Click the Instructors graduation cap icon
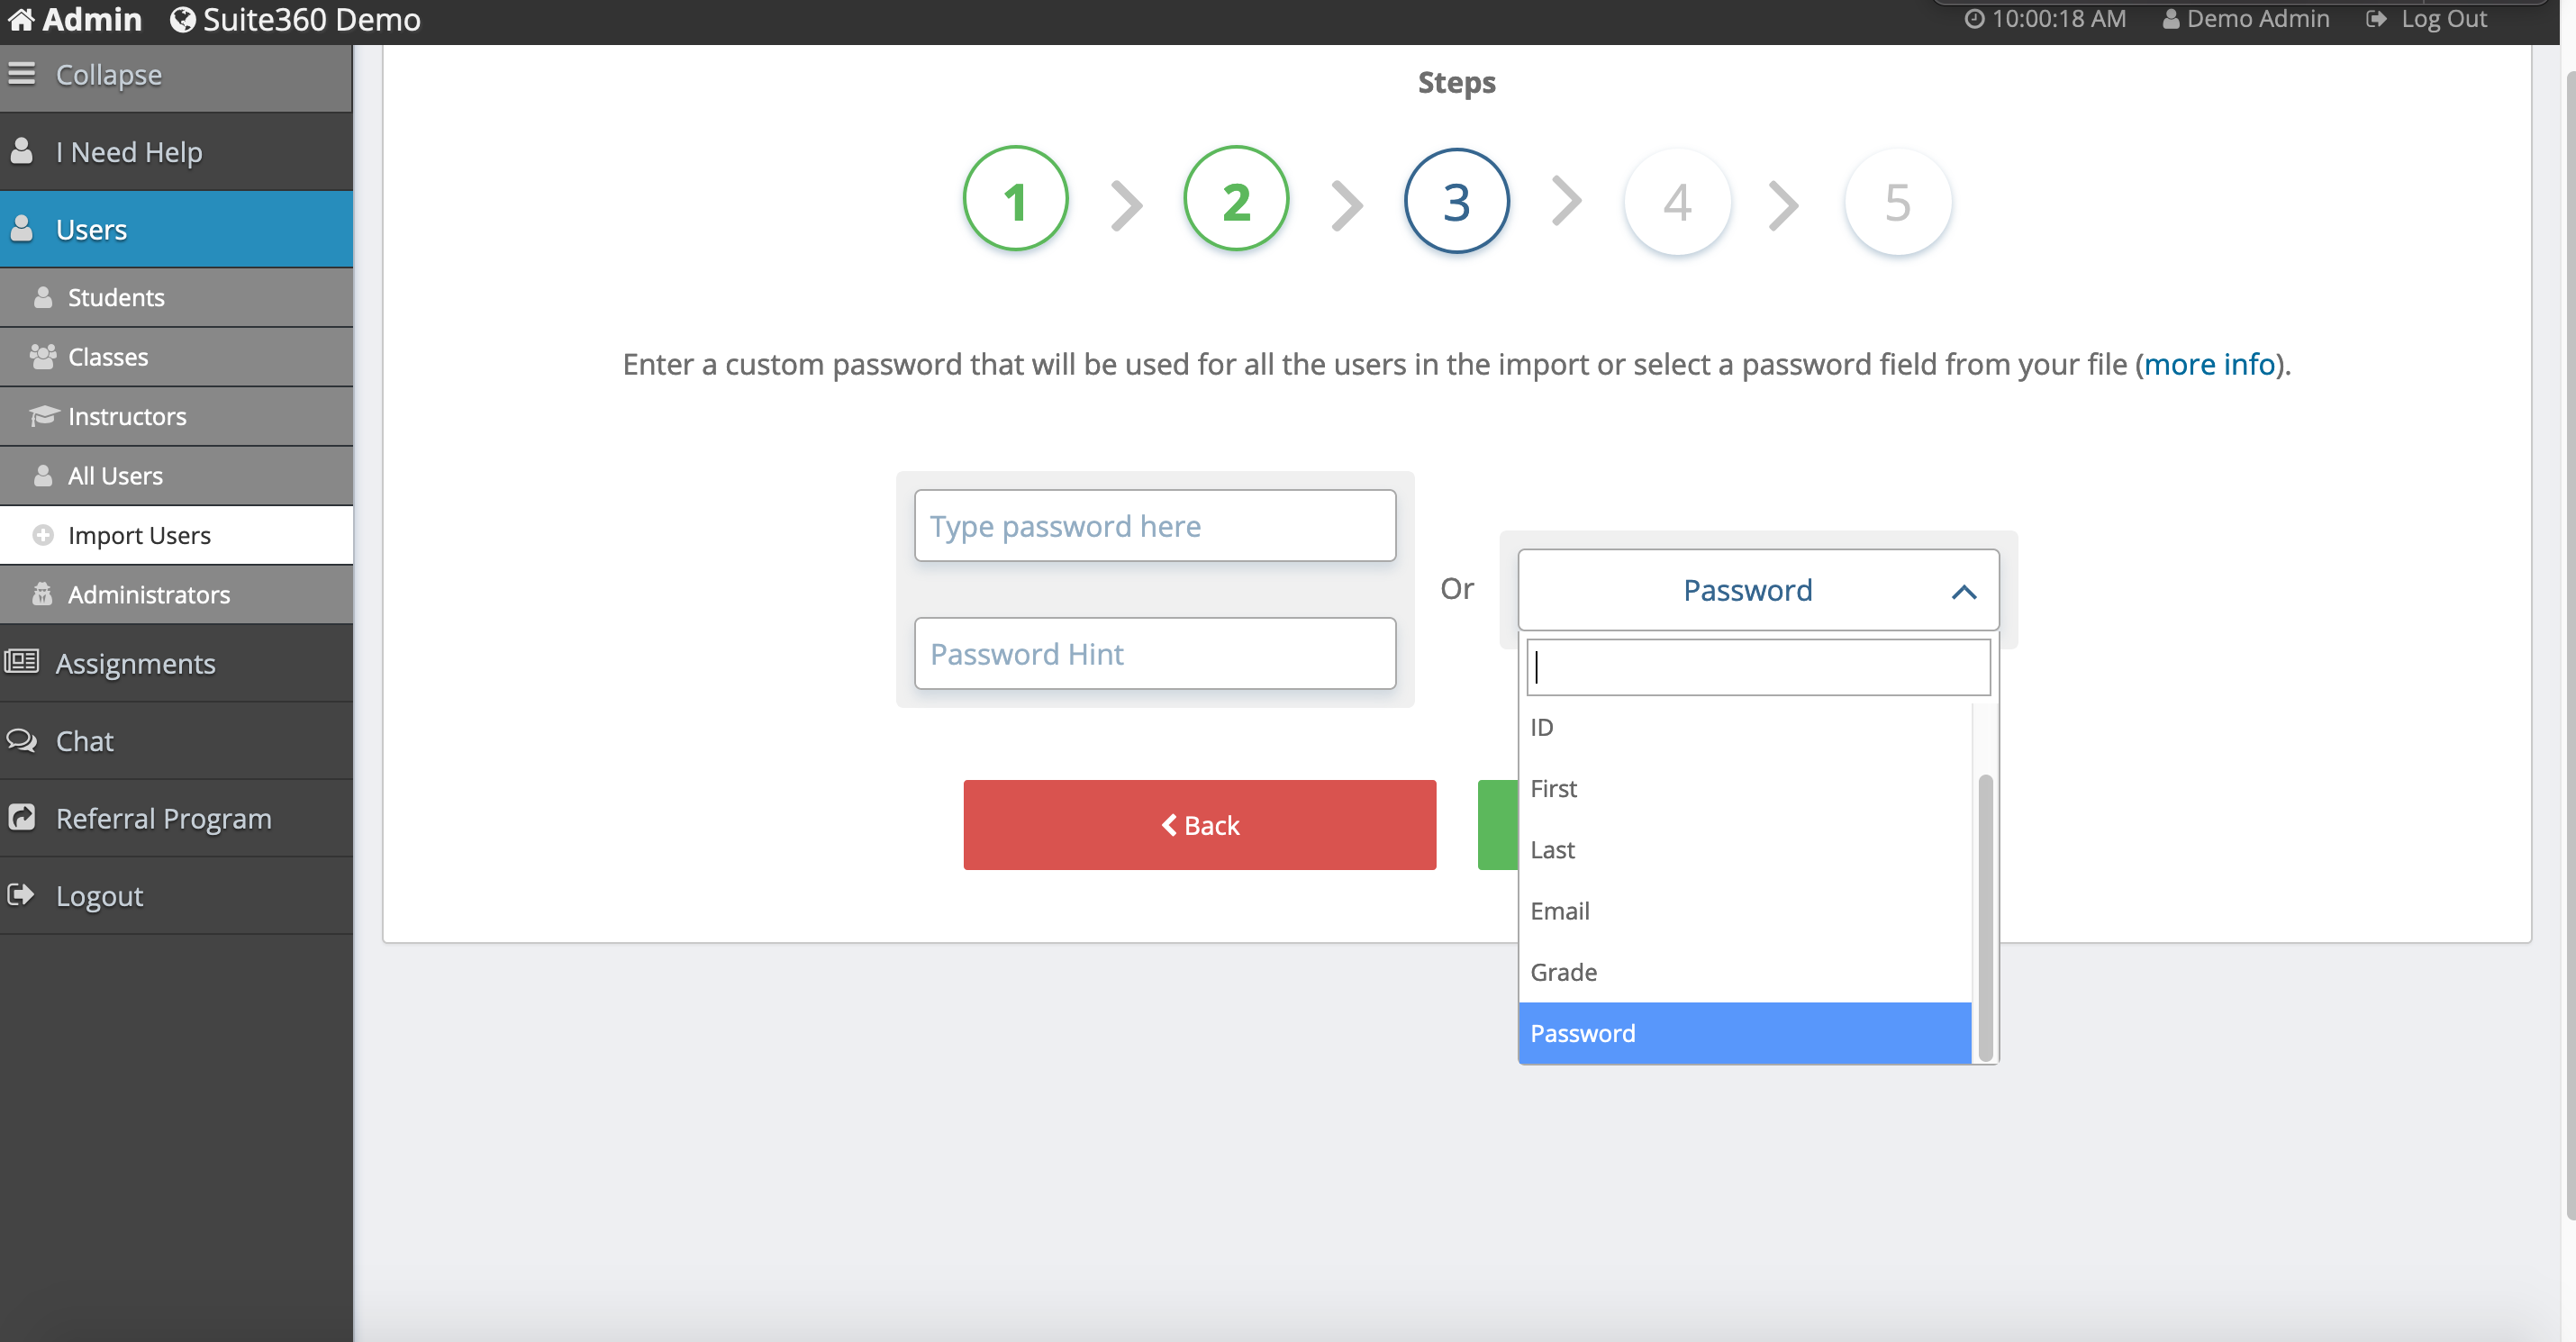The width and height of the screenshot is (2576, 1342). 43,416
